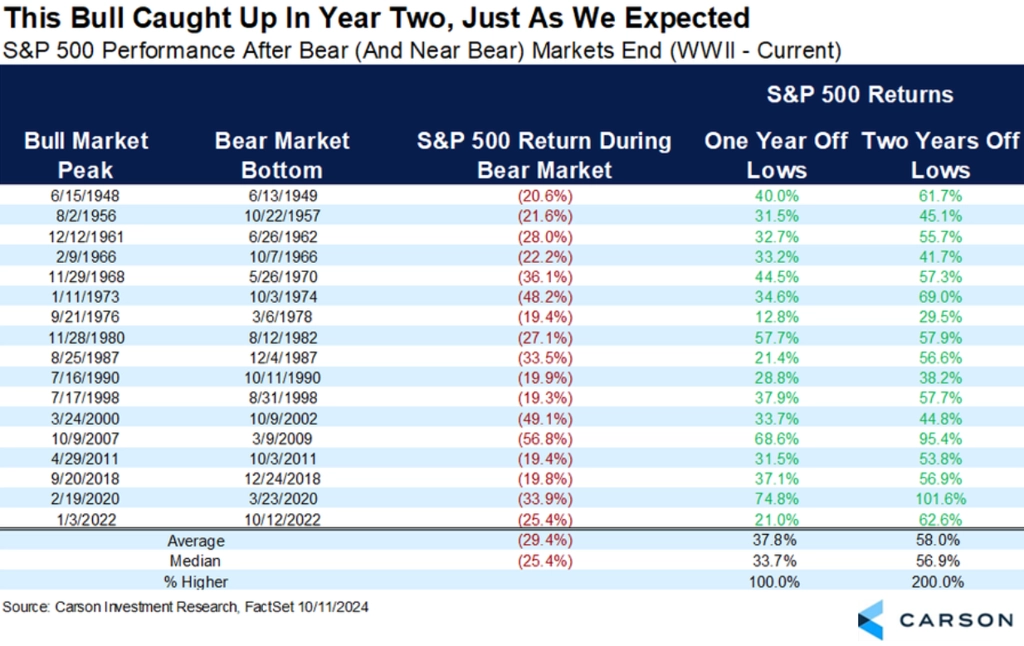Select the 3/9/2009 bear market bottom cell
The height and width of the screenshot is (646, 1024).
(x=282, y=439)
